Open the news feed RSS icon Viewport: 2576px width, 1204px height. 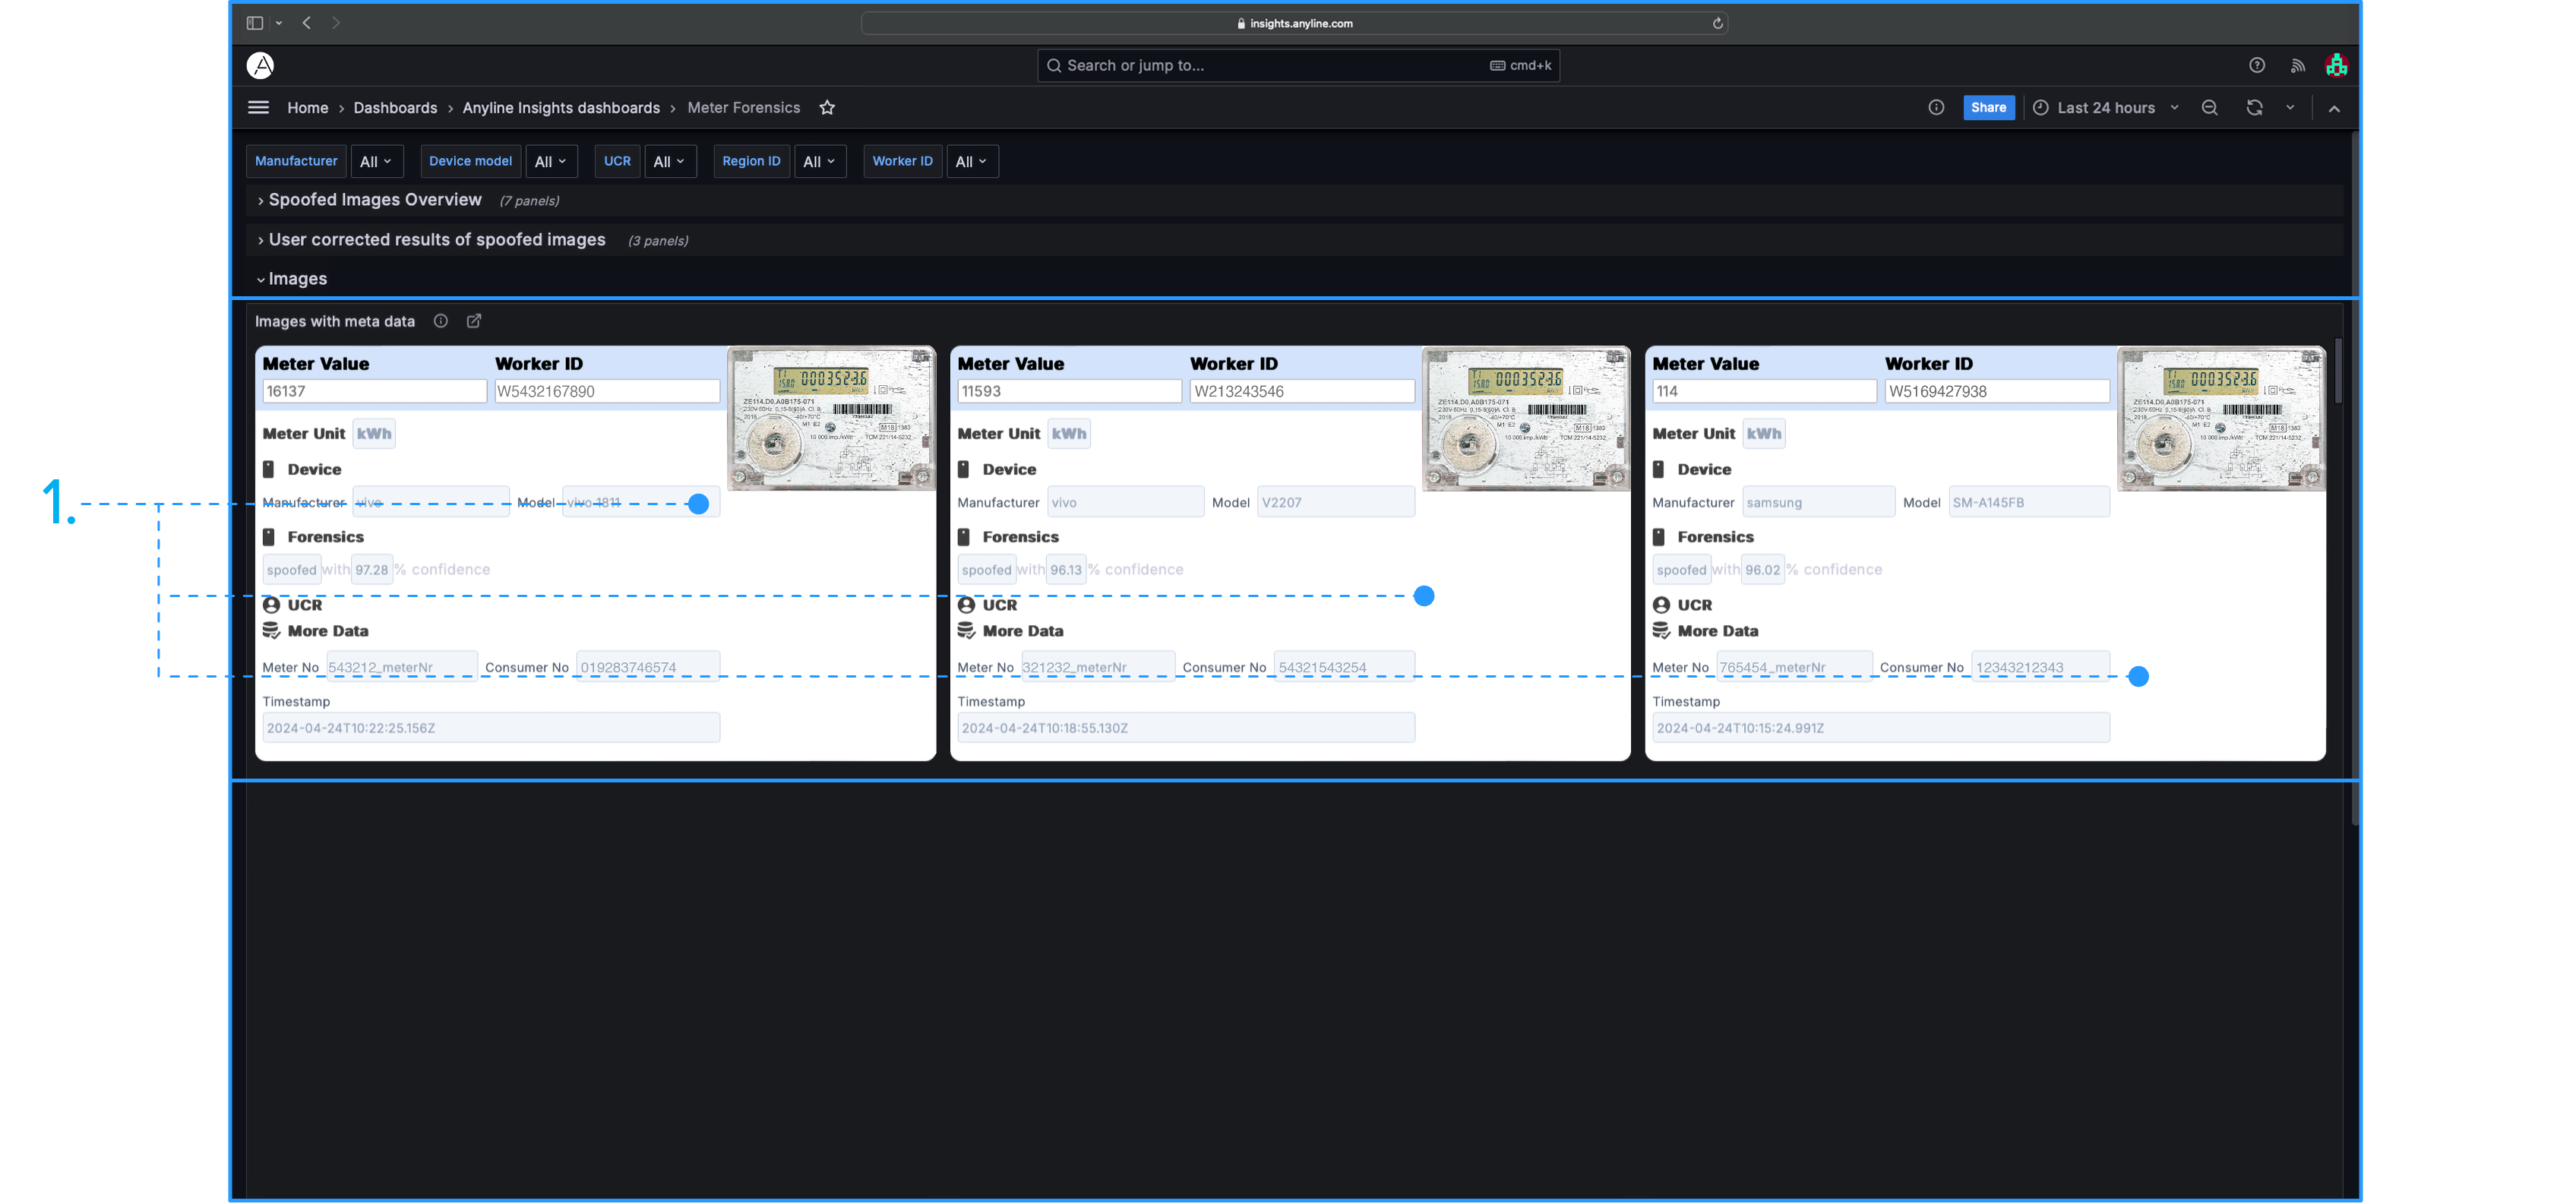[2298, 65]
